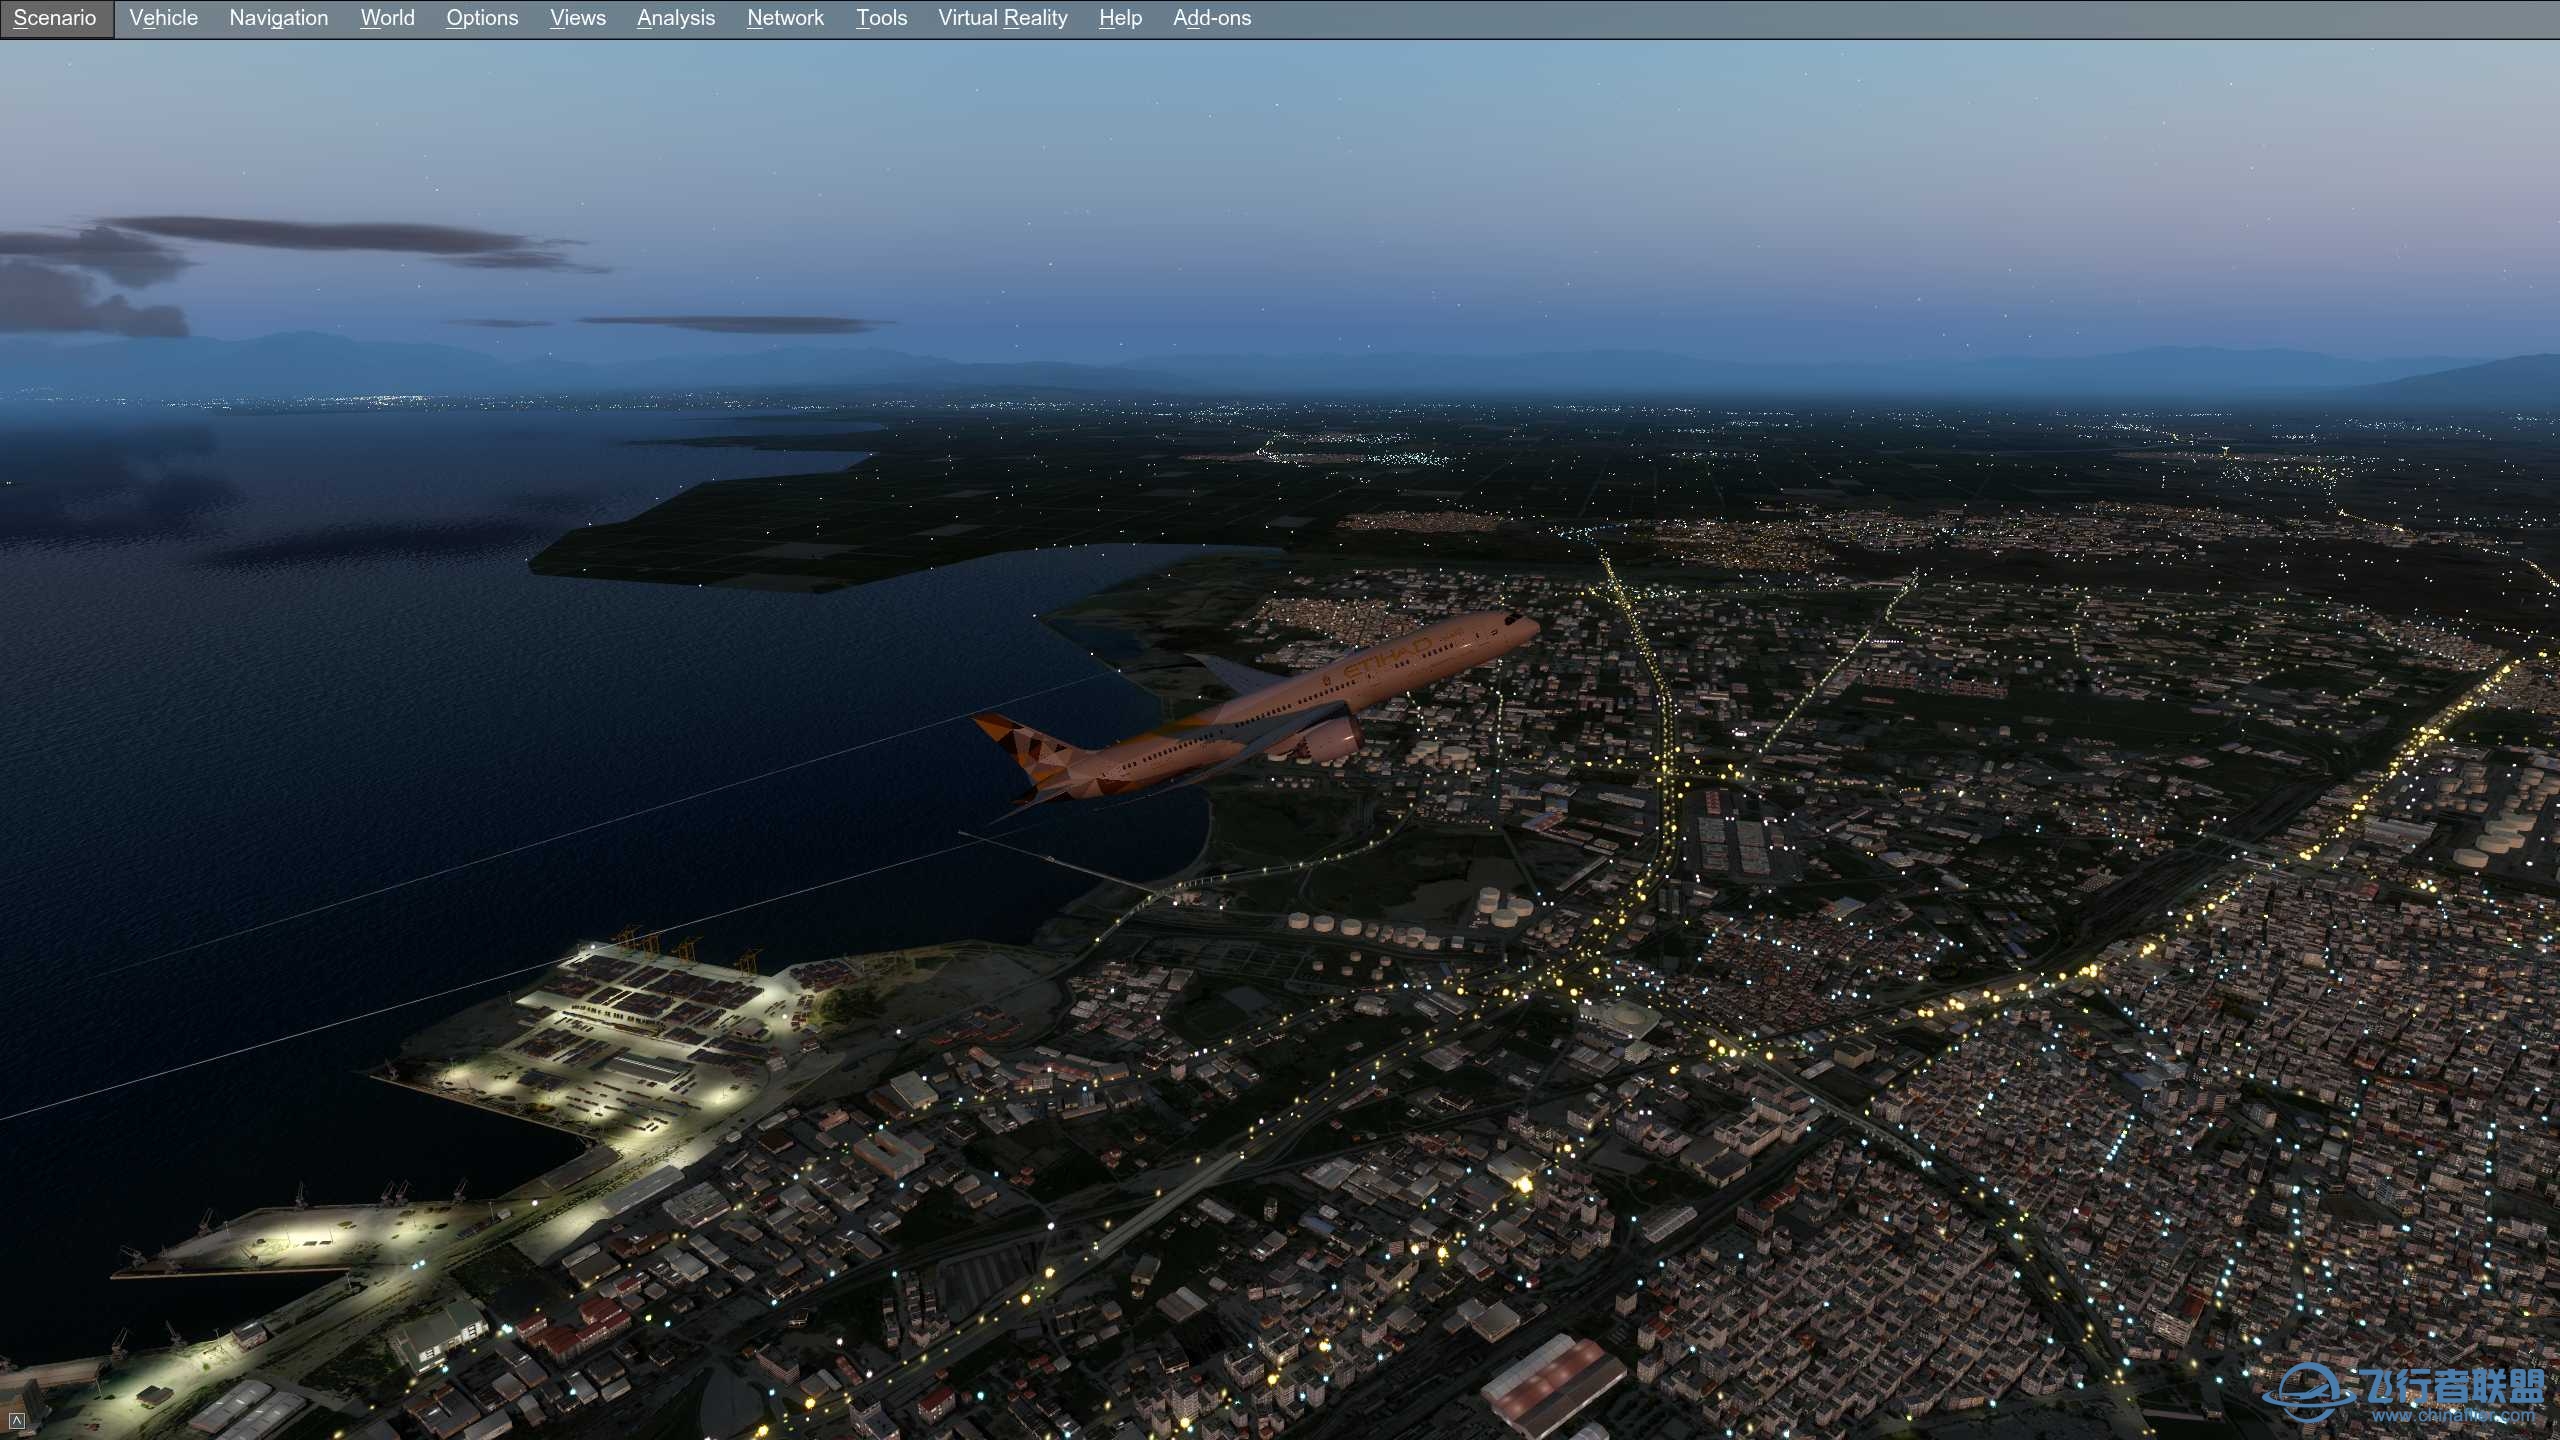This screenshot has height=1440, width=2560.
Task: Open the Virtual Reality menu
Action: click(x=1002, y=18)
